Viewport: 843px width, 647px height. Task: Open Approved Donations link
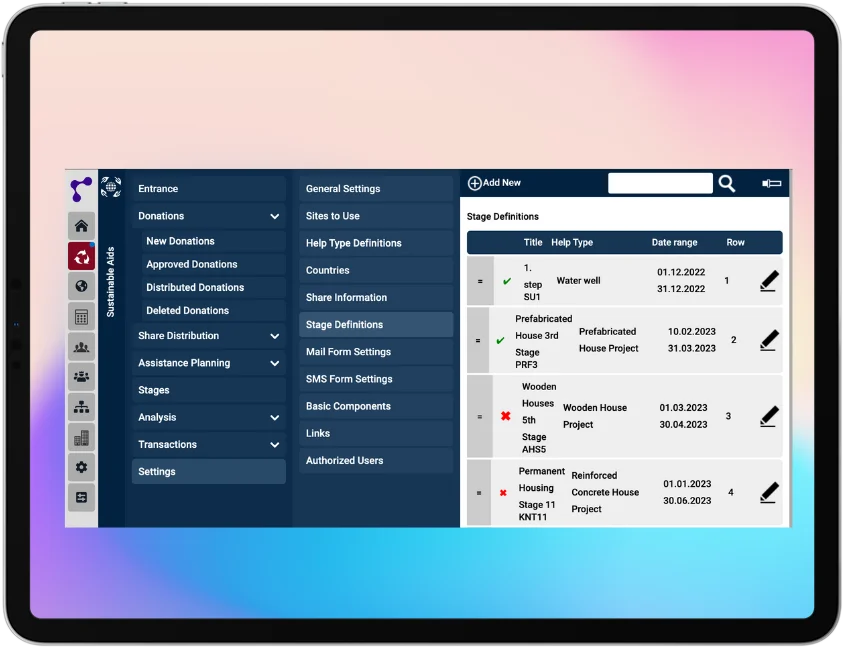(x=192, y=265)
